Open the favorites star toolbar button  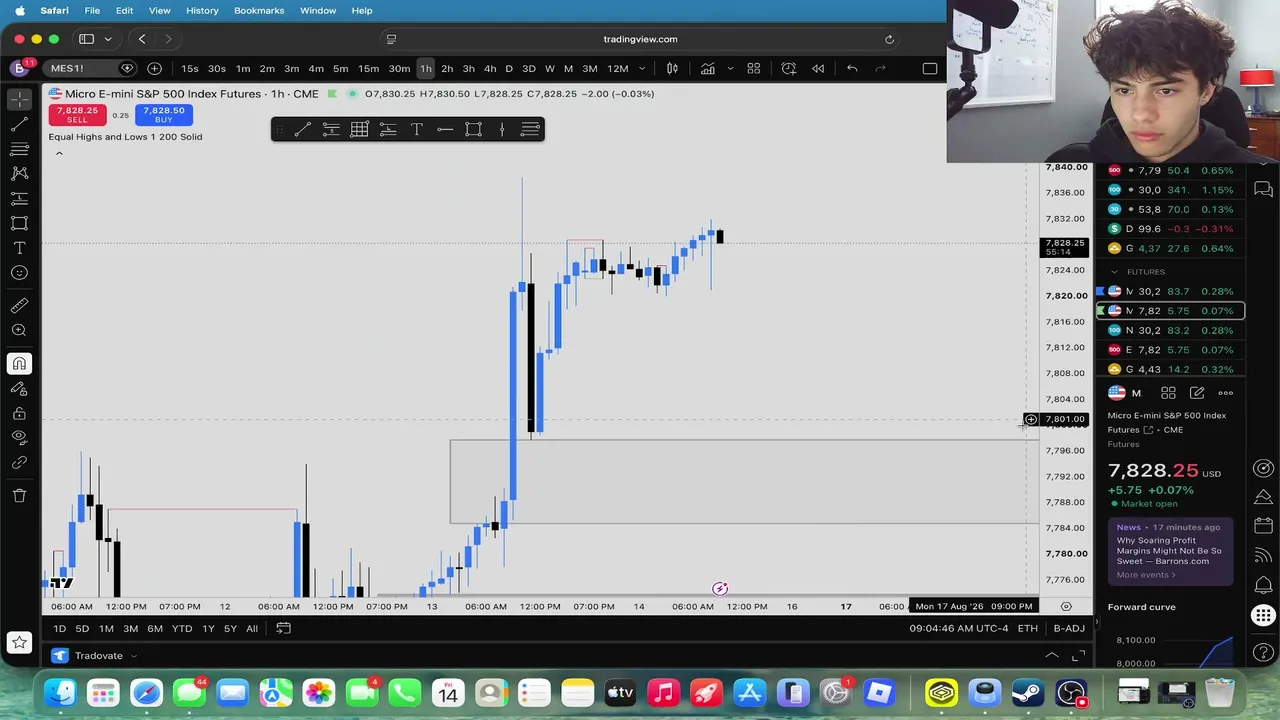click(19, 643)
